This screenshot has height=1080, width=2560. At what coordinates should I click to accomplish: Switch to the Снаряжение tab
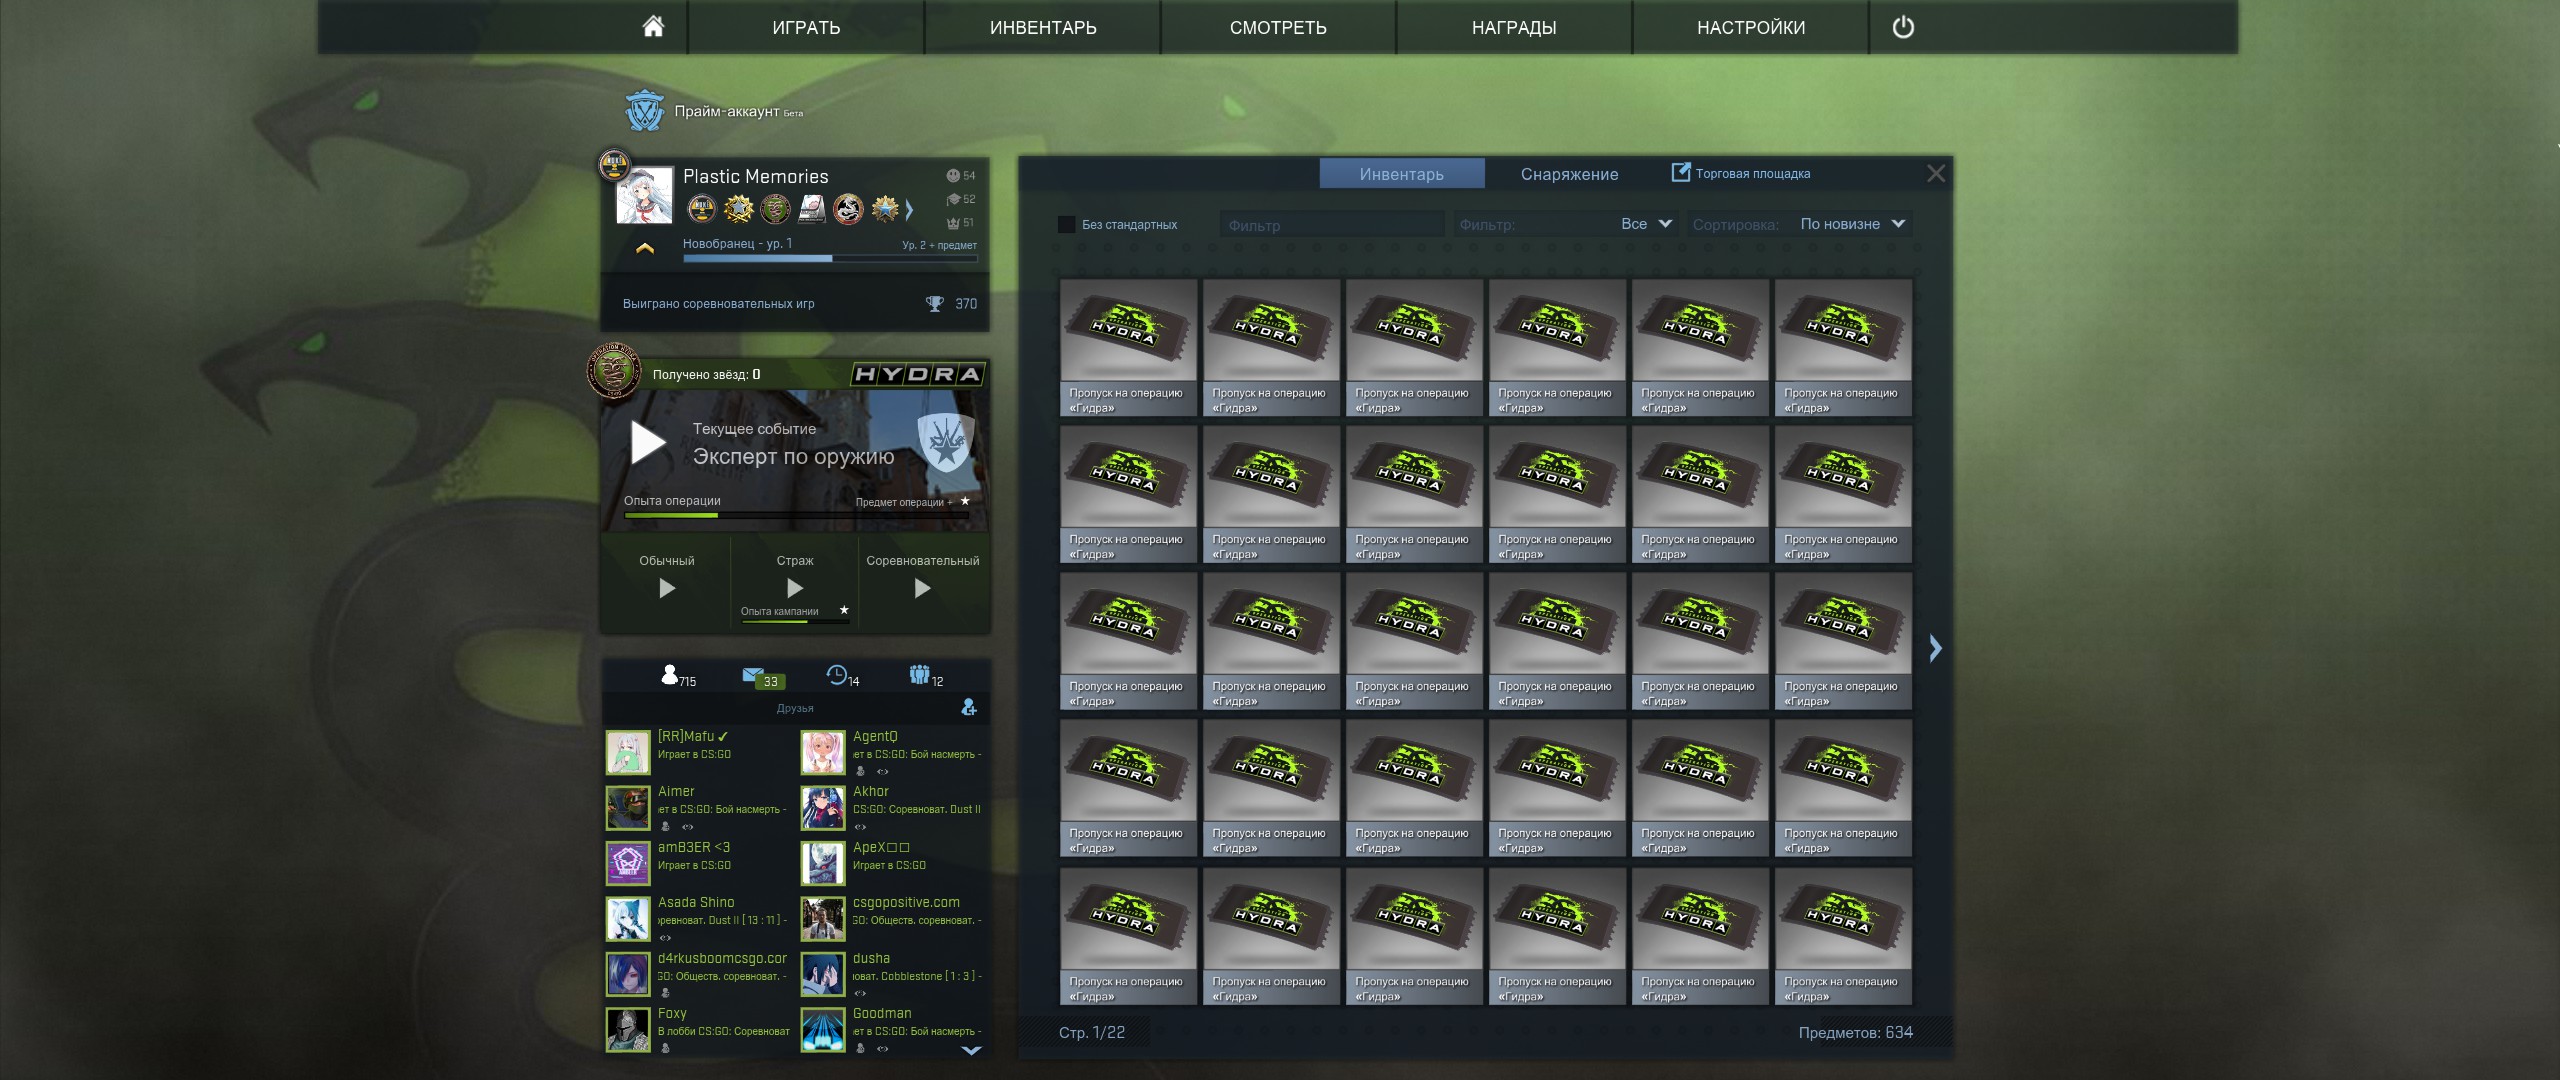coord(1569,174)
